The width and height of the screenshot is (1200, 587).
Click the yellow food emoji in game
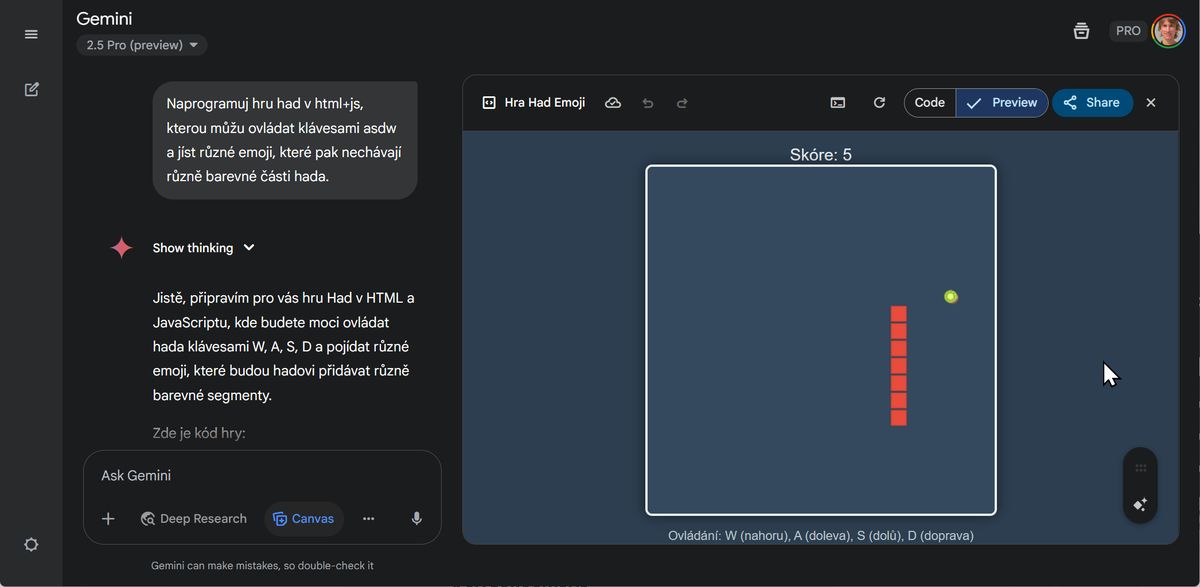coord(950,296)
